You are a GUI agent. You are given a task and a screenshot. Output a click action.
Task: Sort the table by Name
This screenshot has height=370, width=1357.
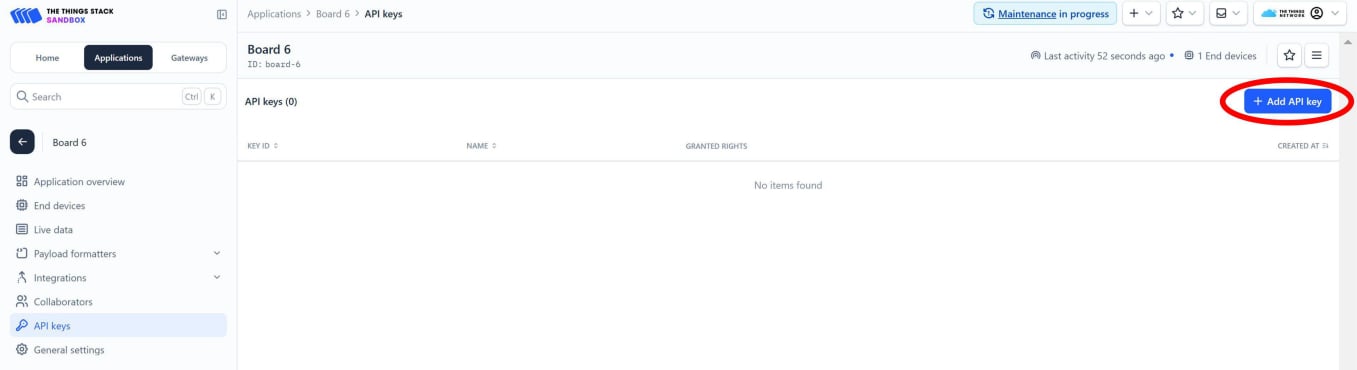click(x=481, y=146)
